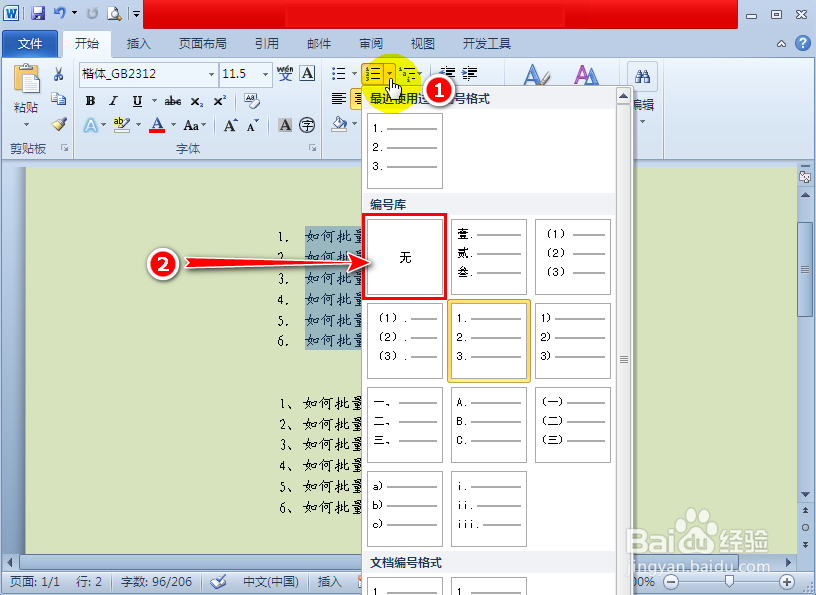Screen dimensions: 816x595
Task: Click the Clear Formatting eraser icon
Action: point(252,100)
